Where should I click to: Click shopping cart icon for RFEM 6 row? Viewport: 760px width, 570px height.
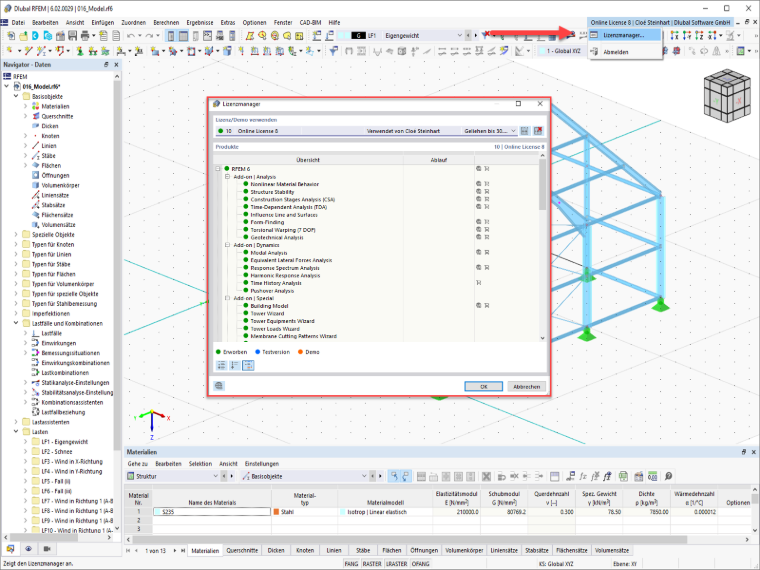(x=486, y=169)
